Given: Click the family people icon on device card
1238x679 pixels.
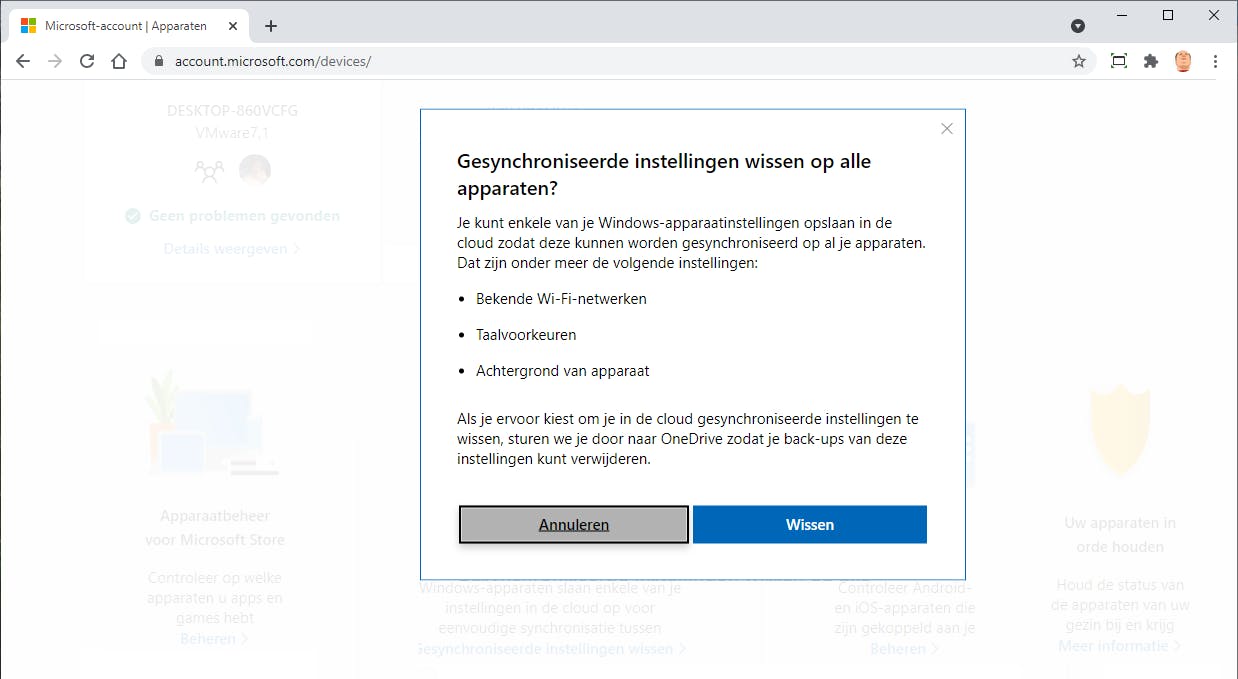Looking at the screenshot, I should coord(209,171).
